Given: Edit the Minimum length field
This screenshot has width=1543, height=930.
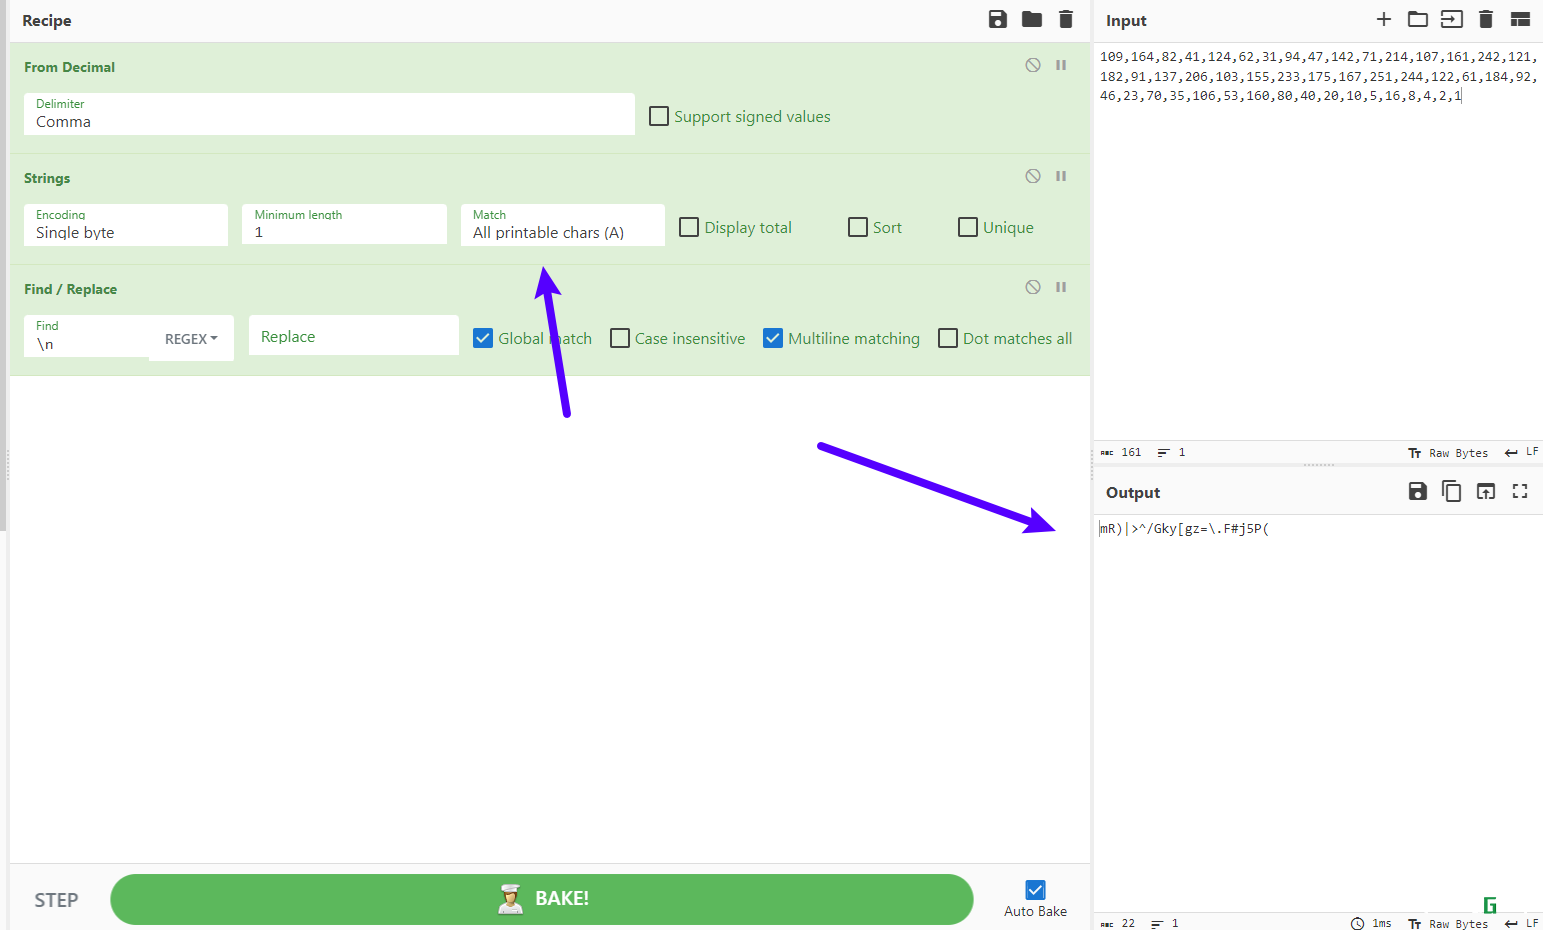Looking at the screenshot, I should tap(344, 225).
